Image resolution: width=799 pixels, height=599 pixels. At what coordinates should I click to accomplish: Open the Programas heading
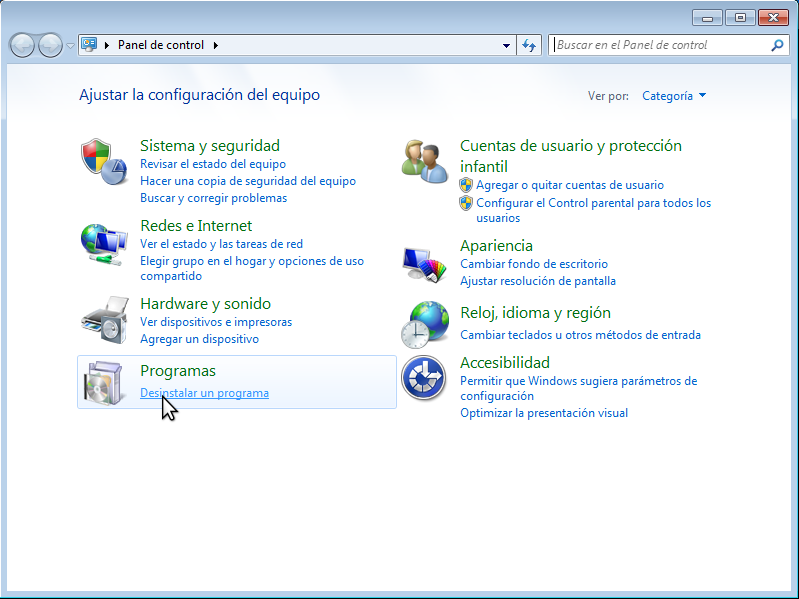[x=178, y=371]
